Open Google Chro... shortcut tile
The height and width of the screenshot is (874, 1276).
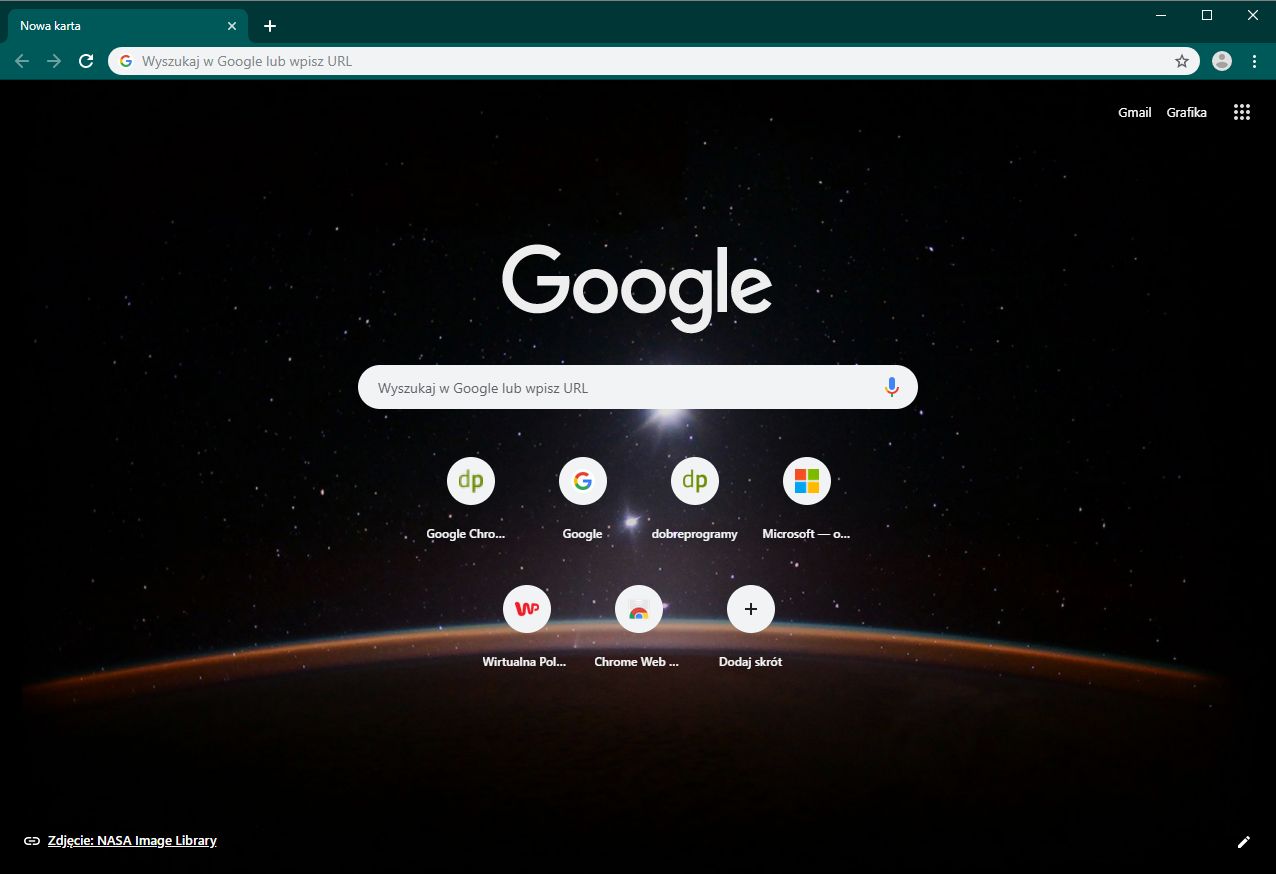tap(470, 499)
